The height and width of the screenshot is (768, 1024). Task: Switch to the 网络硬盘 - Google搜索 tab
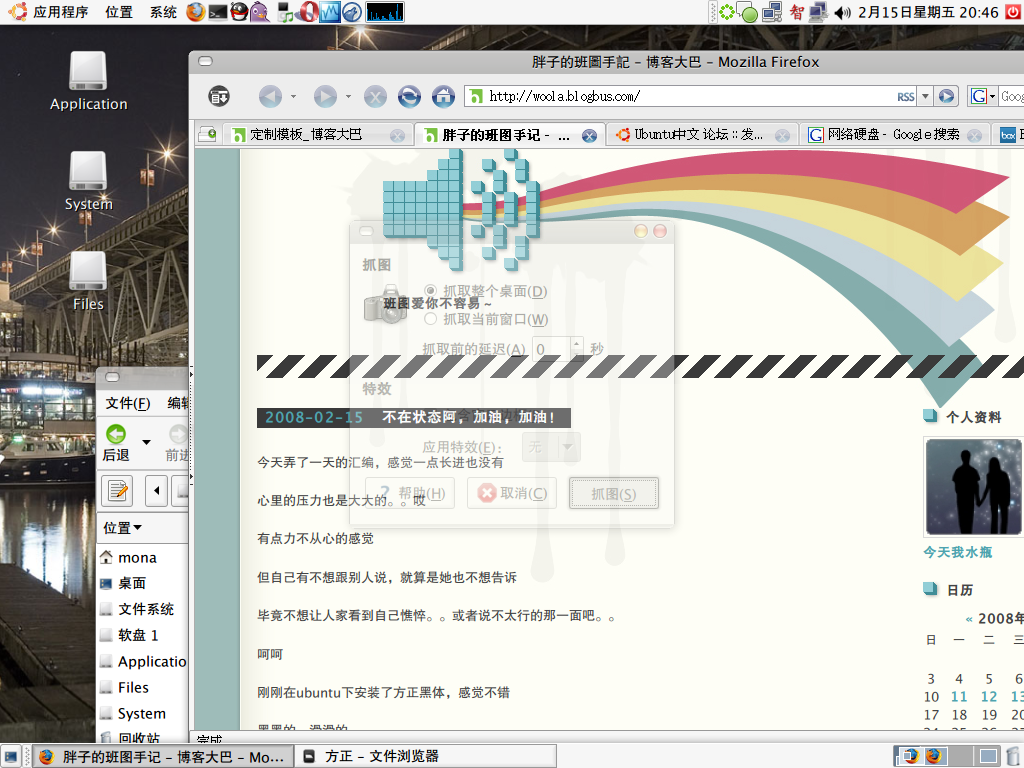[895, 135]
